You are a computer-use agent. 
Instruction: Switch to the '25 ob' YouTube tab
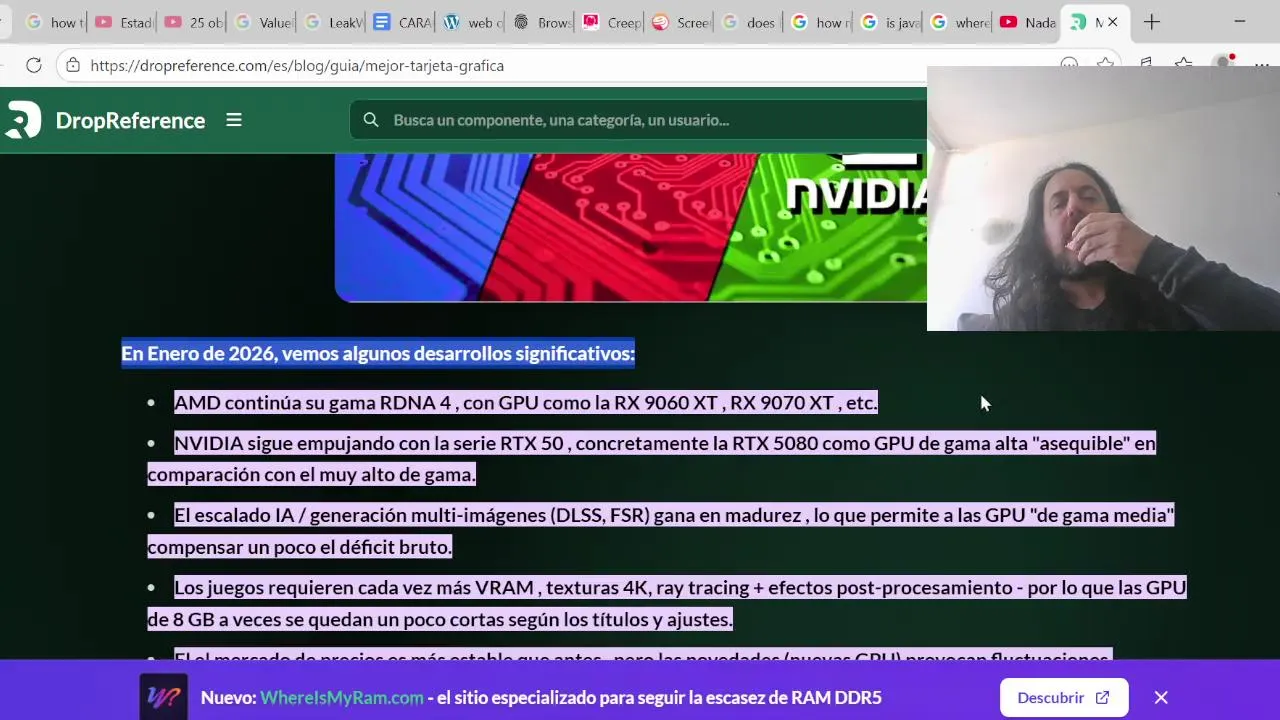(x=193, y=22)
